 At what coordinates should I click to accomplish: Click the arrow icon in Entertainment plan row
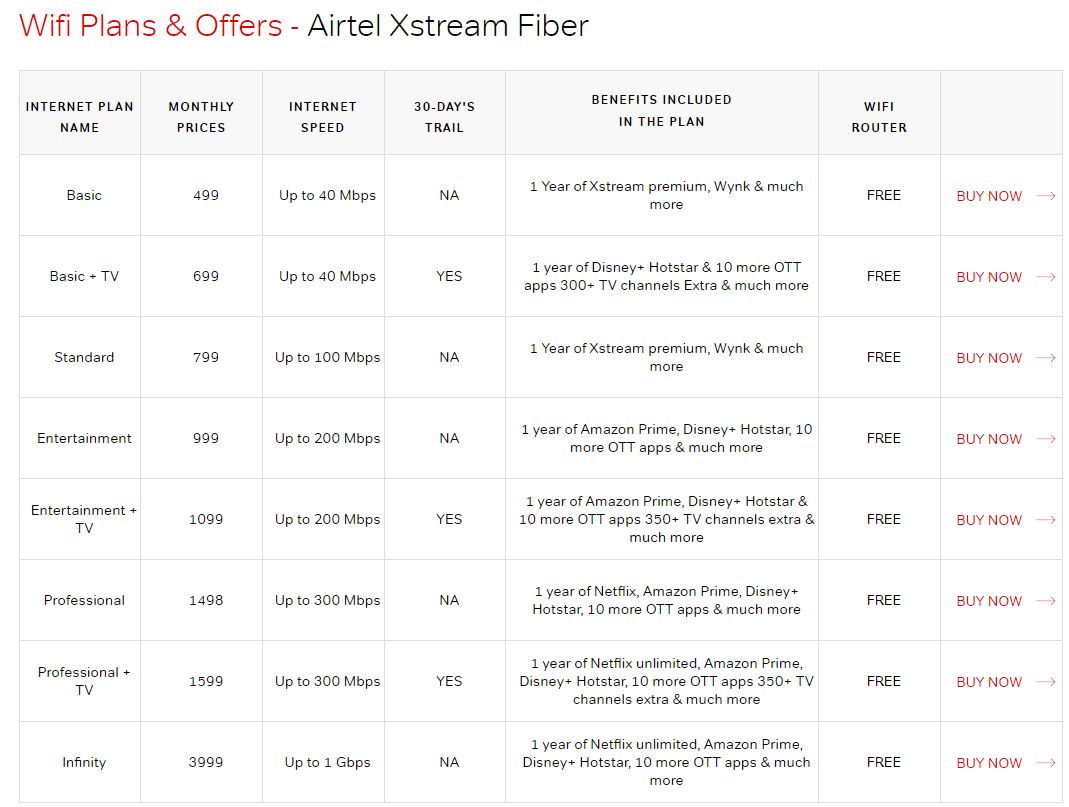[x=1046, y=439]
